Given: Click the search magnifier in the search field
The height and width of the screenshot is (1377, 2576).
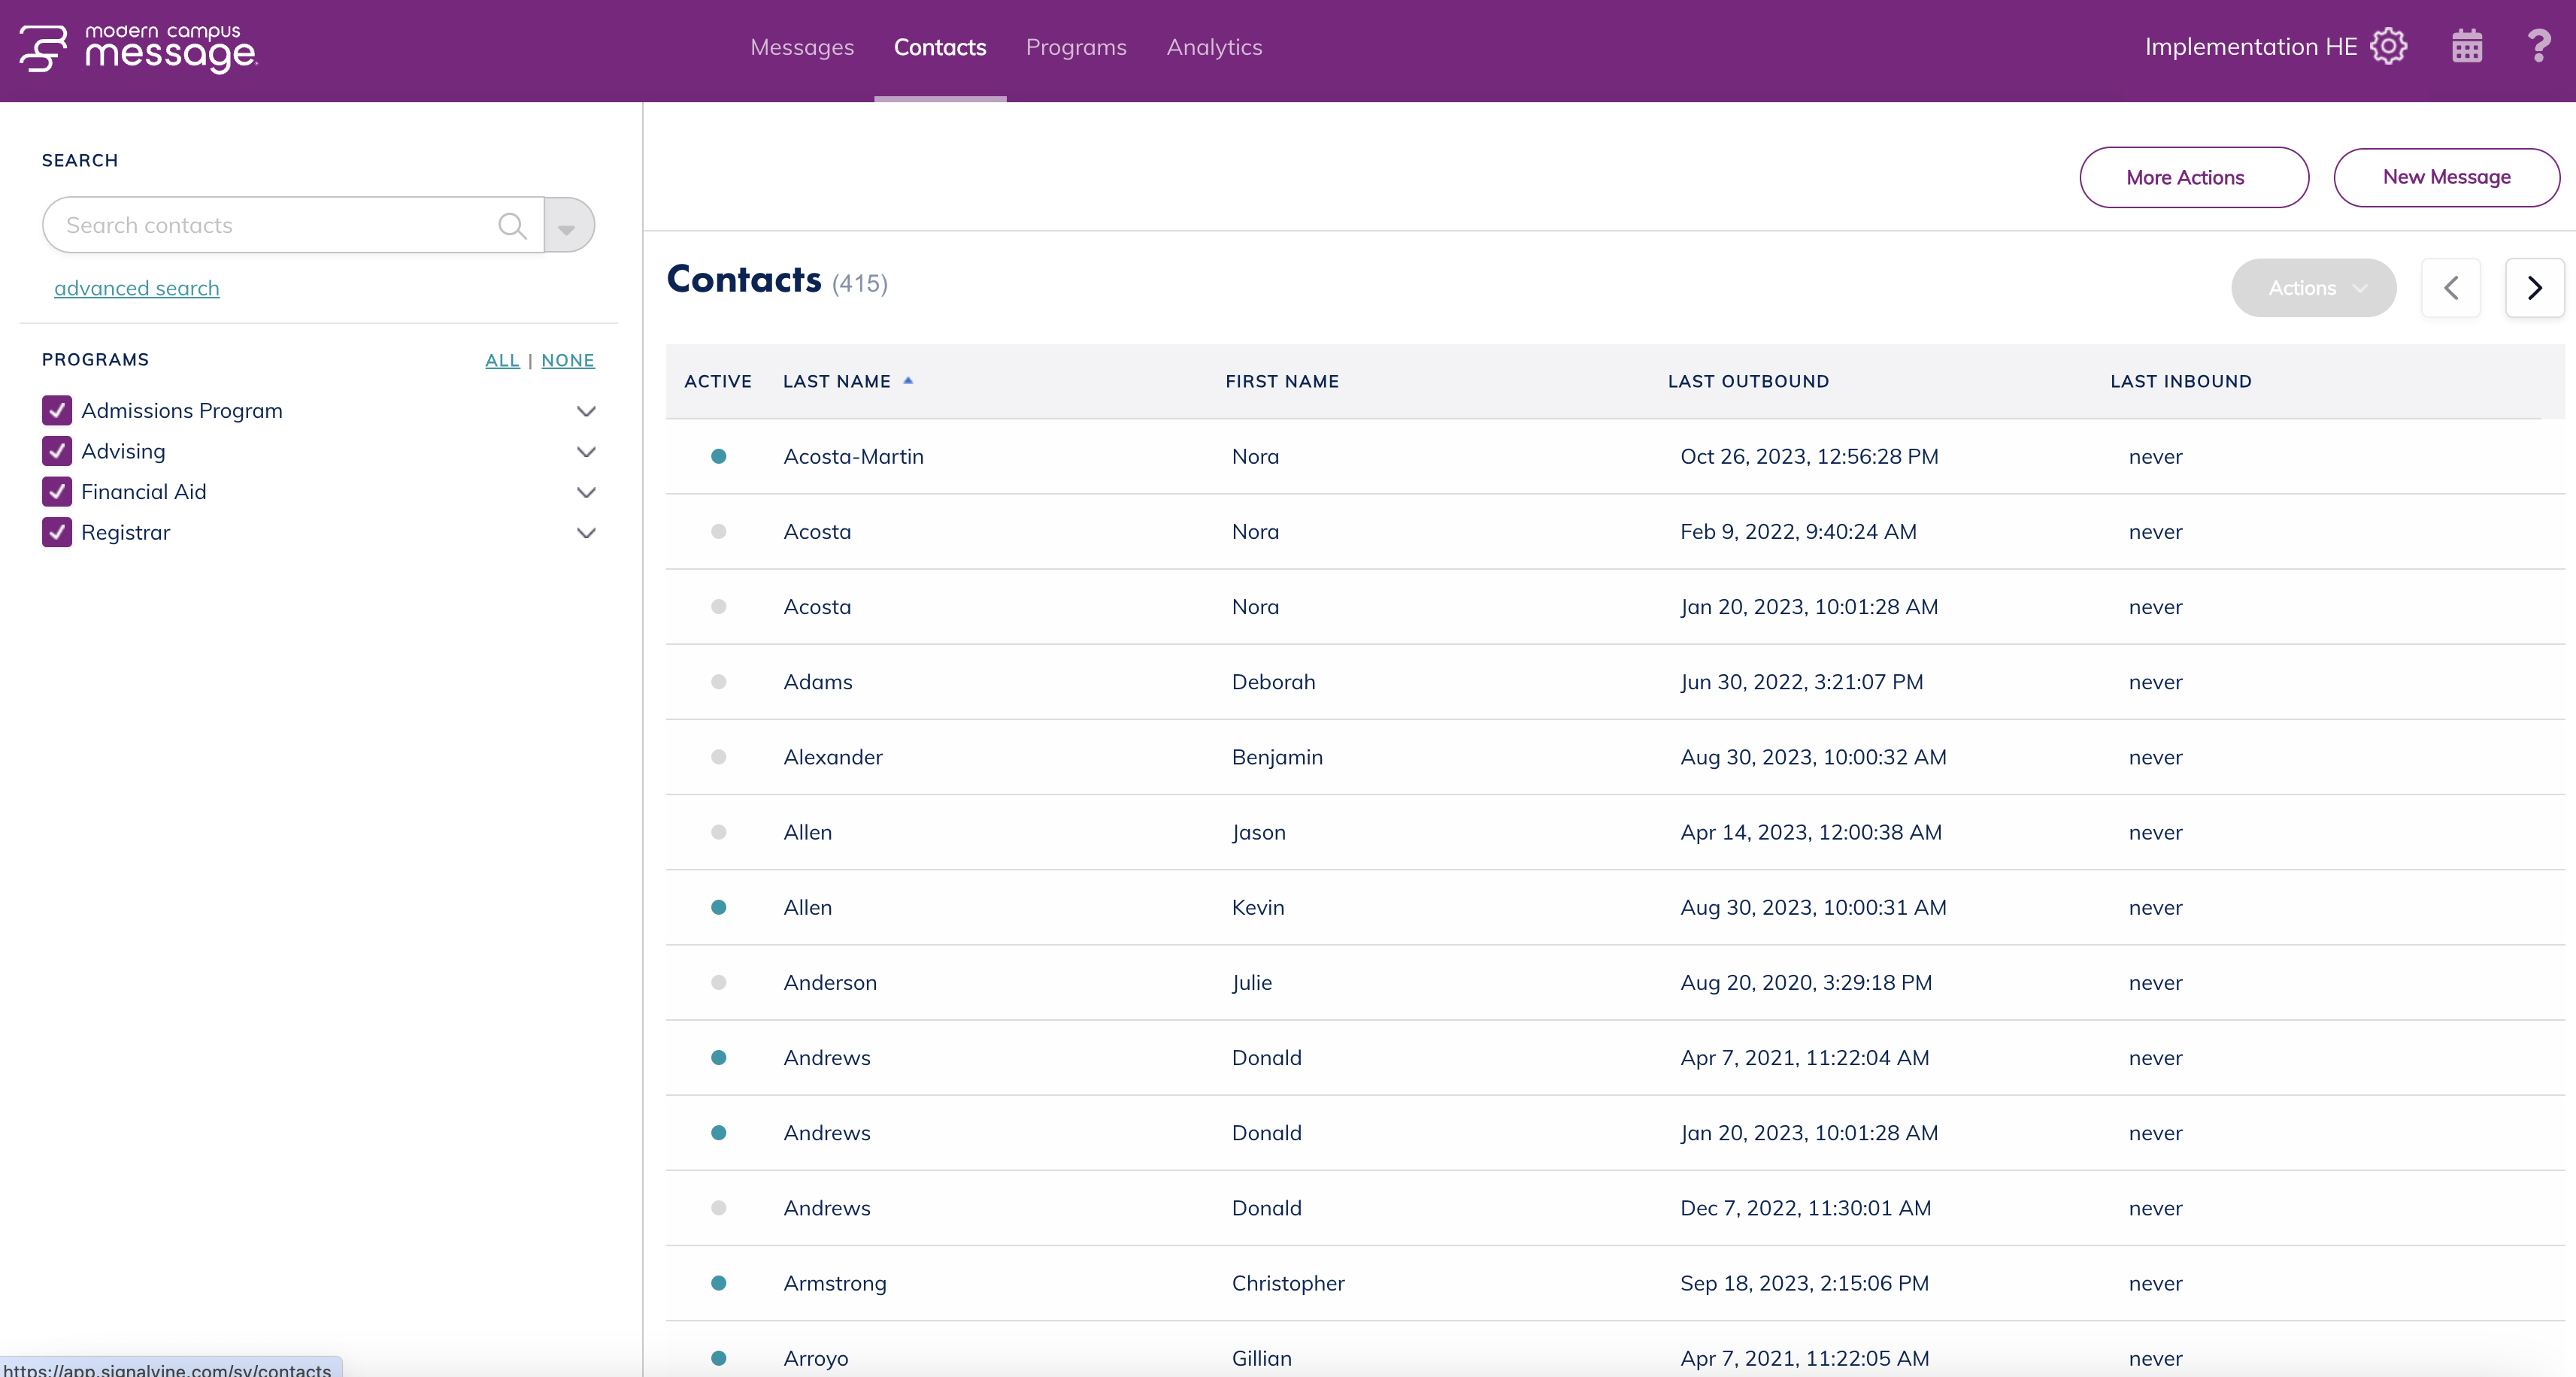Looking at the screenshot, I should point(512,225).
